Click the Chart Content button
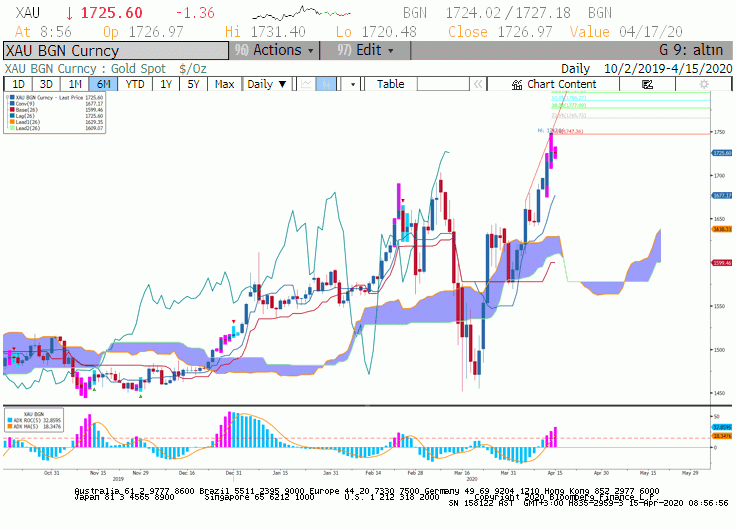736x530 pixels. point(553,84)
